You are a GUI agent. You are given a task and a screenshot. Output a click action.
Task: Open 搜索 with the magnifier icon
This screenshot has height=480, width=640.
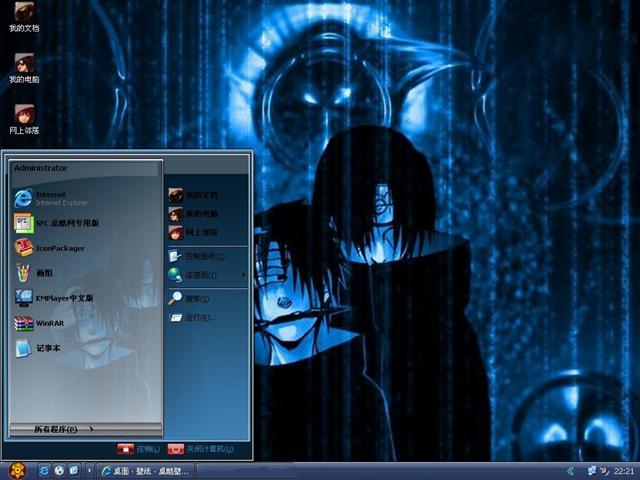pos(189,299)
